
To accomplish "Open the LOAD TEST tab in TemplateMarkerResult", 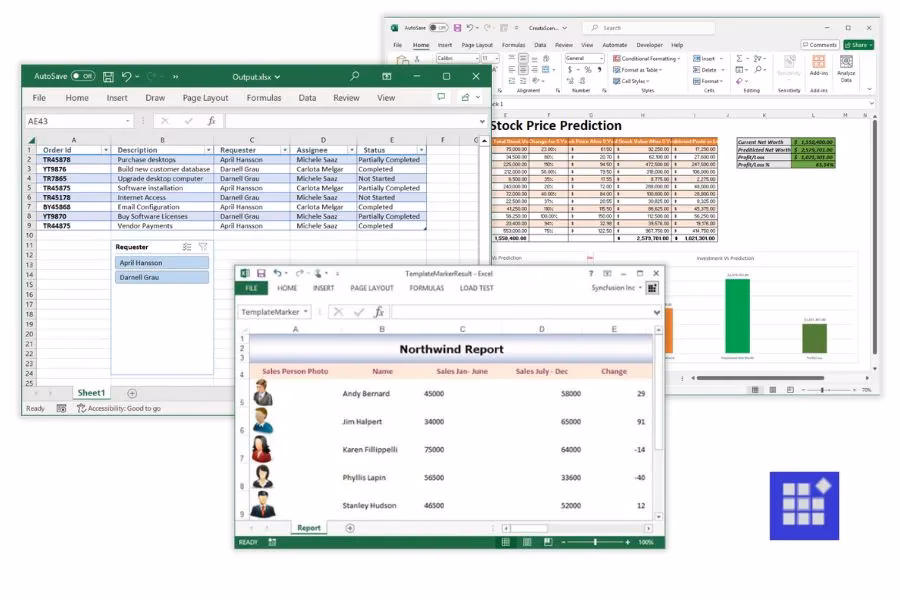I will (x=475, y=288).
